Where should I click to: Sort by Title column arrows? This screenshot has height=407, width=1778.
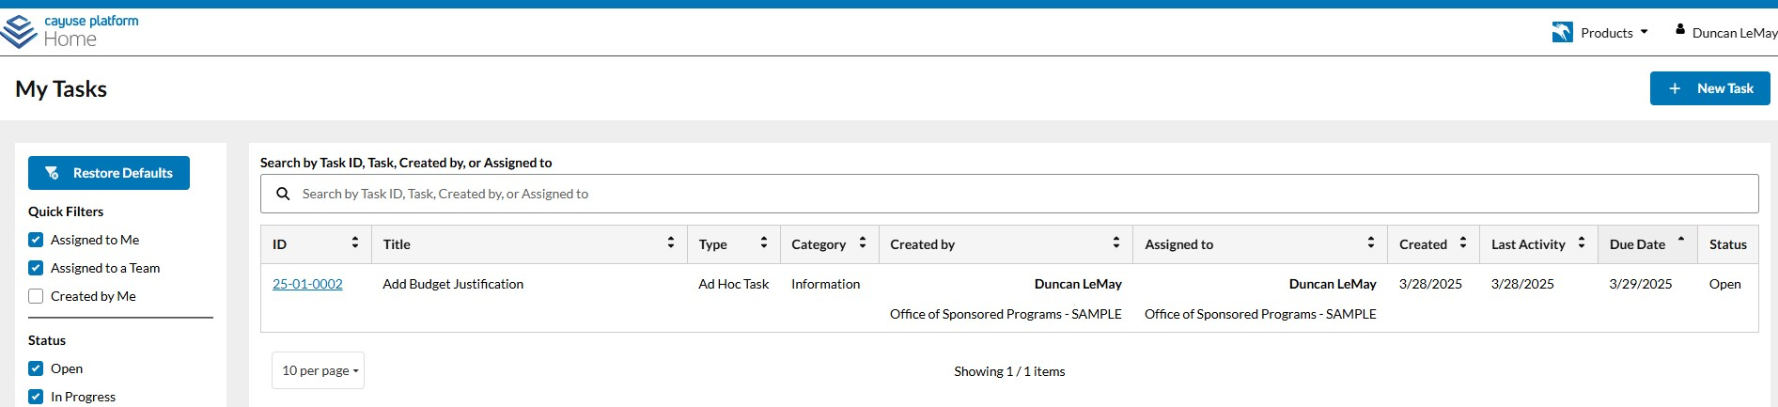(x=671, y=243)
